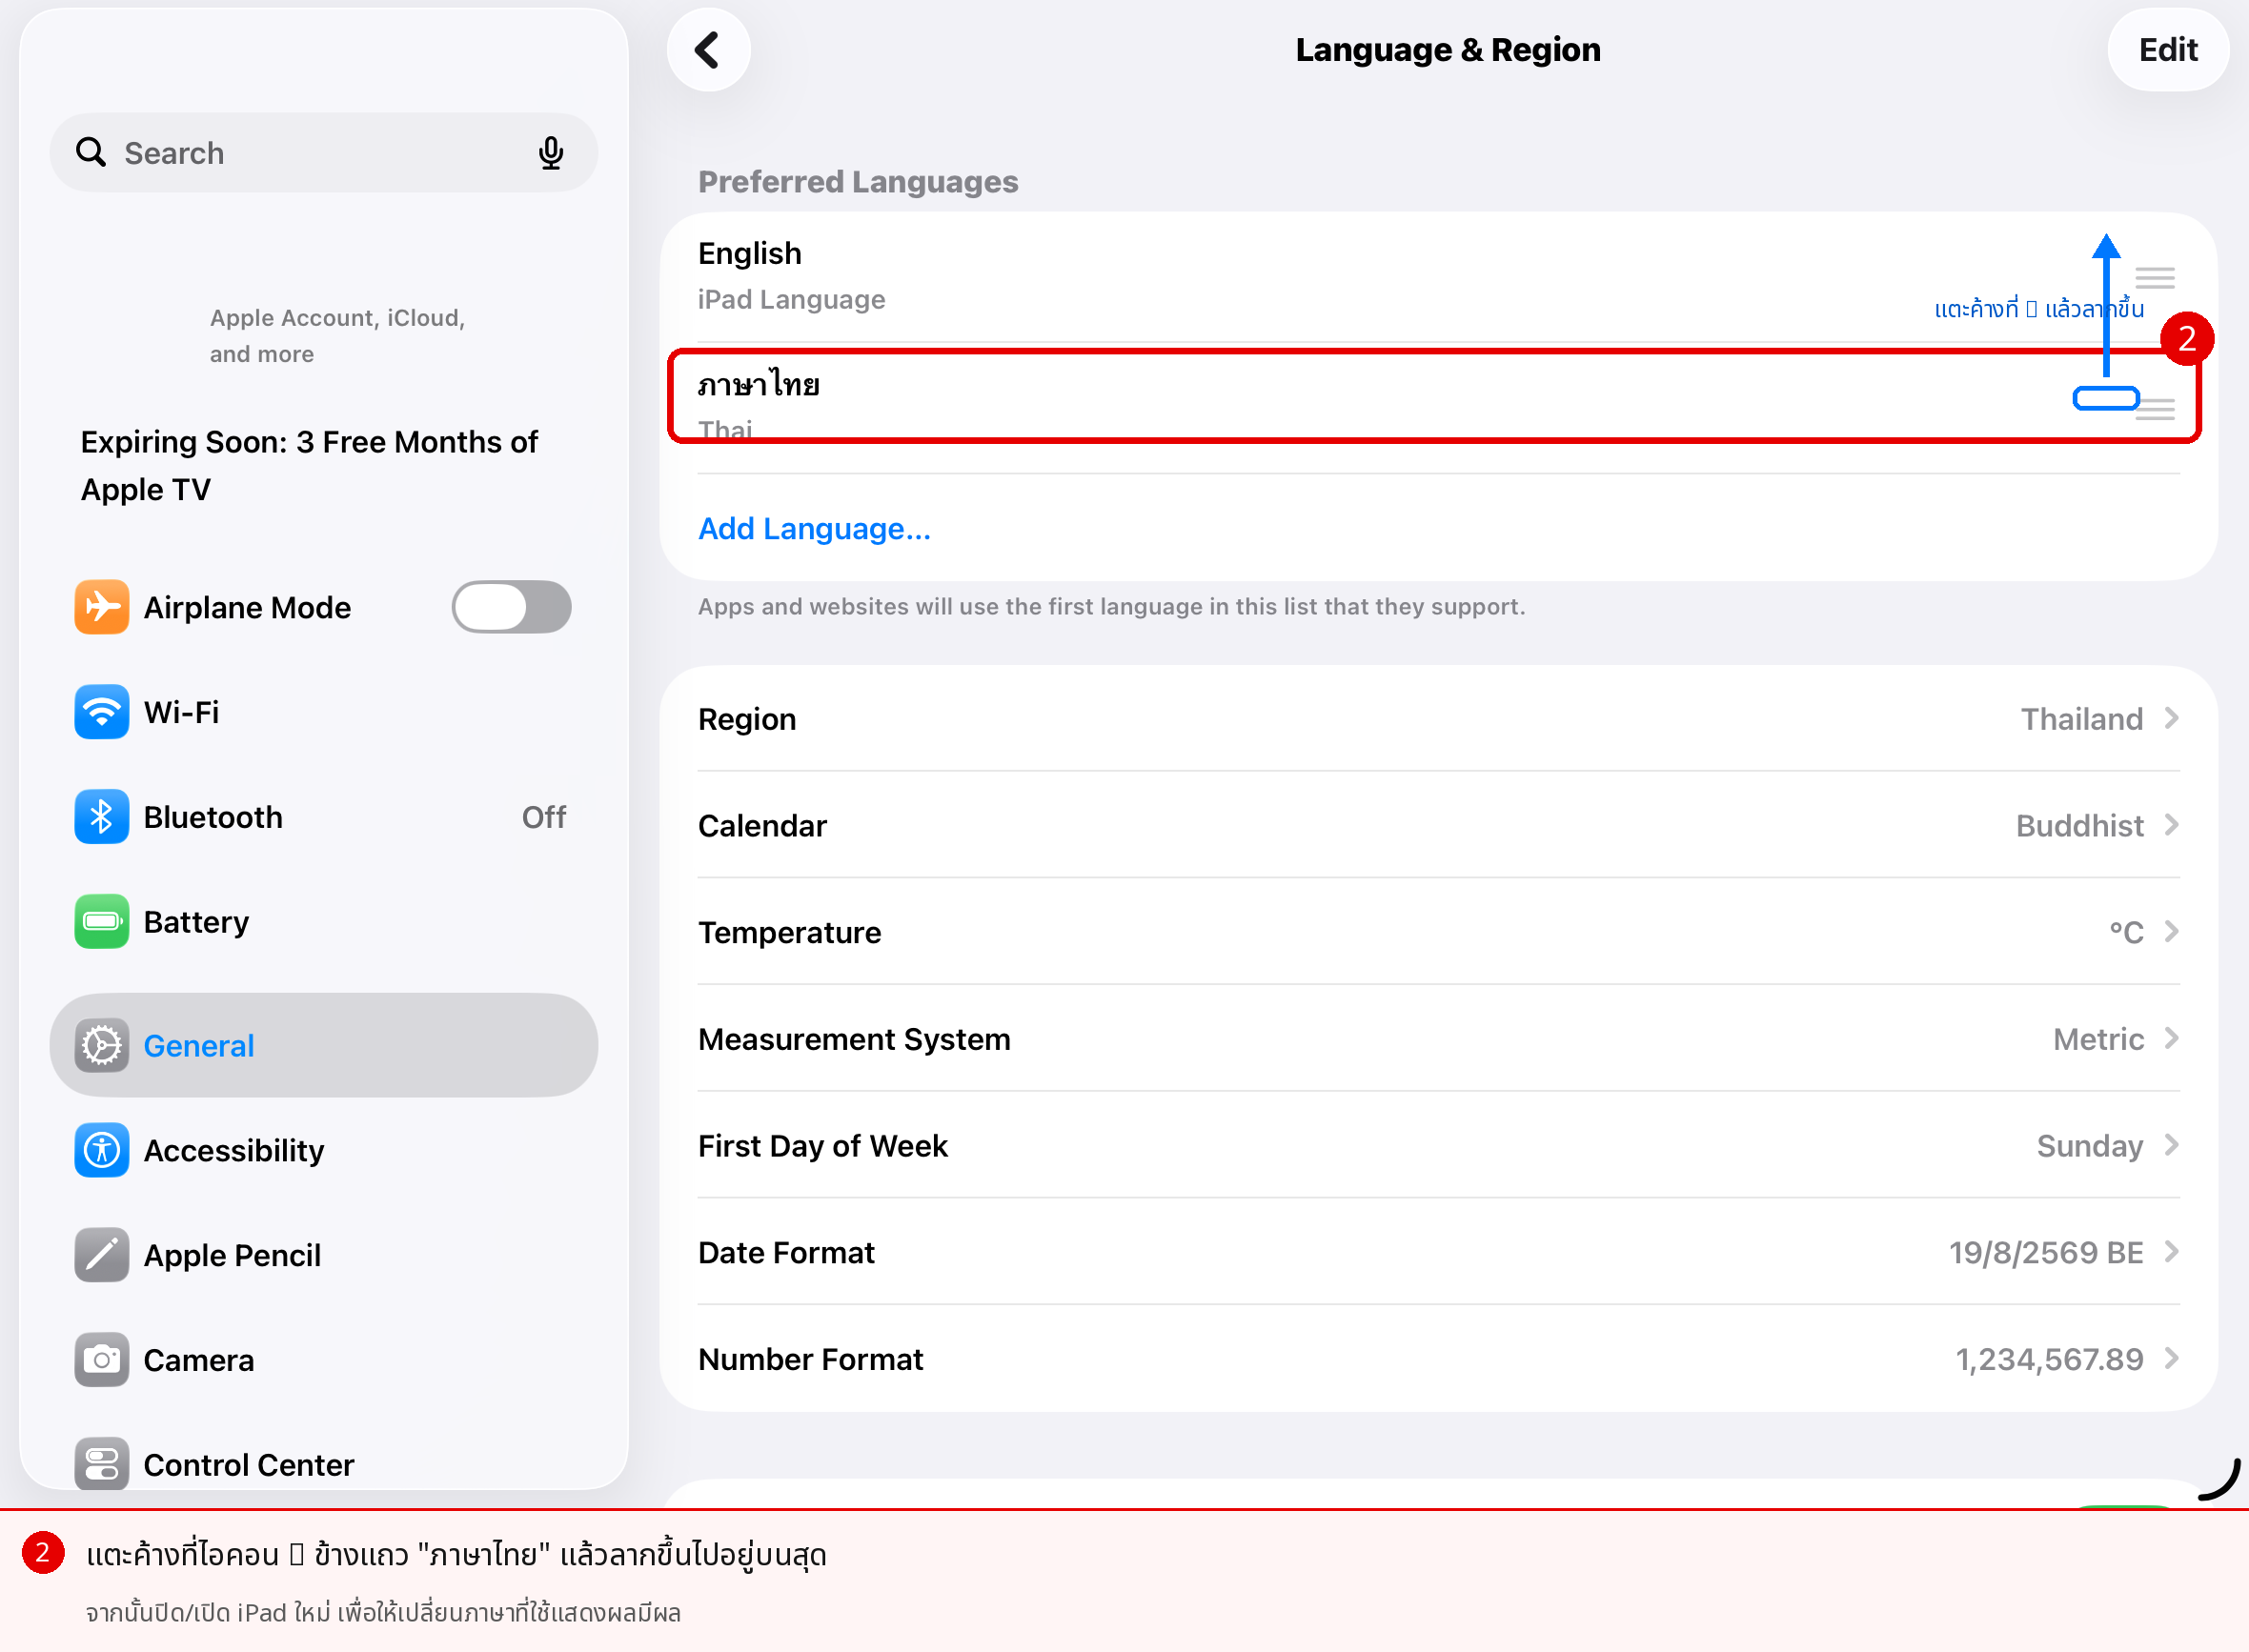The height and width of the screenshot is (1652, 2249).
Task: Focus the Search field
Action: (323, 153)
